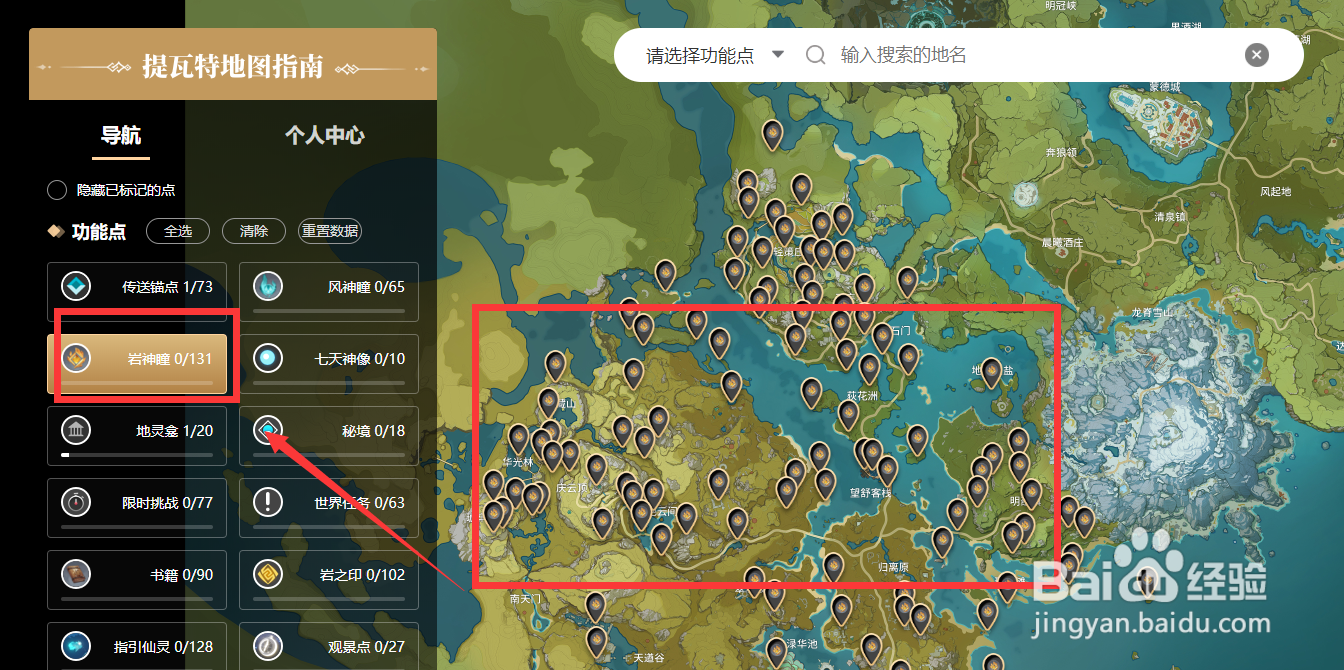This screenshot has width=1344, height=670.
Task: Toggle 隐藏已标记的点 radio option
Action: pos(57,190)
